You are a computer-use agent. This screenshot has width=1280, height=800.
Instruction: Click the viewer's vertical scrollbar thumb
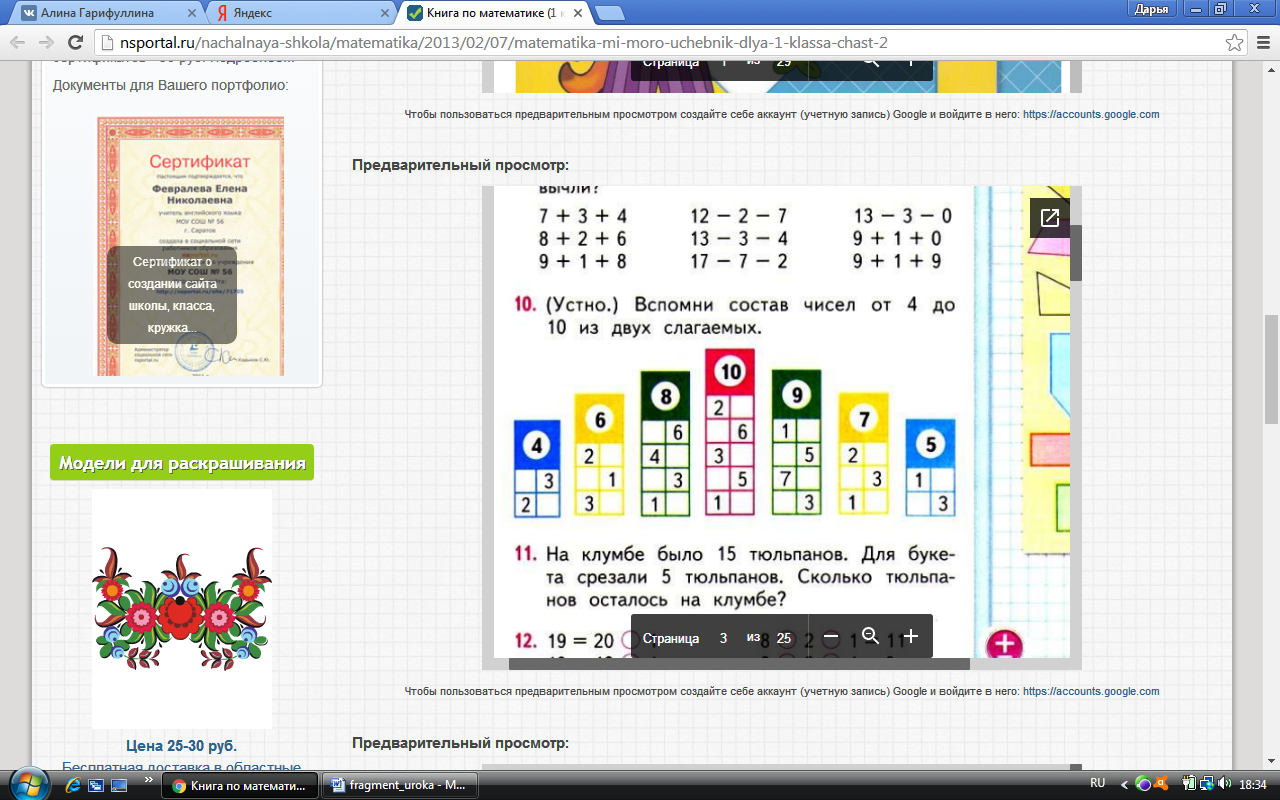pyautogui.click(x=1076, y=252)
